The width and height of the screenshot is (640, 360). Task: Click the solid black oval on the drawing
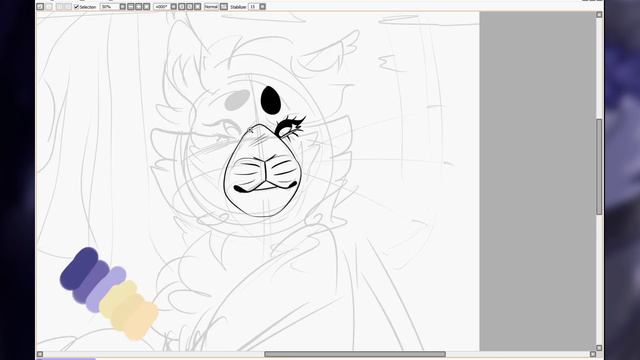[271, 100]
